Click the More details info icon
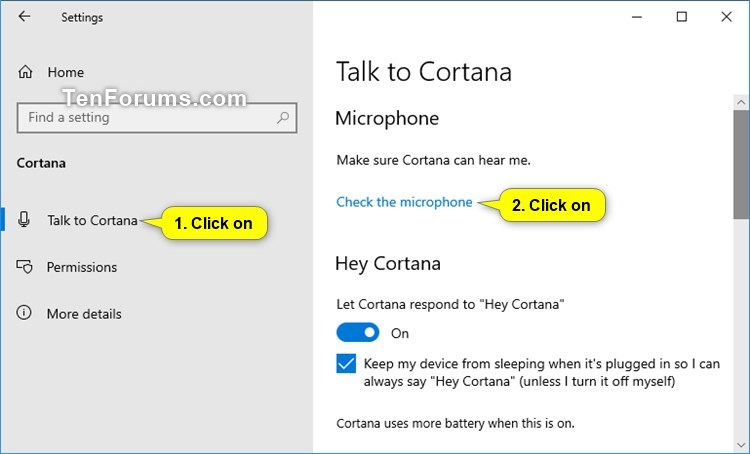Image resolution: width=750 pixels, height=454 pixels. click(x=24, y=313)
